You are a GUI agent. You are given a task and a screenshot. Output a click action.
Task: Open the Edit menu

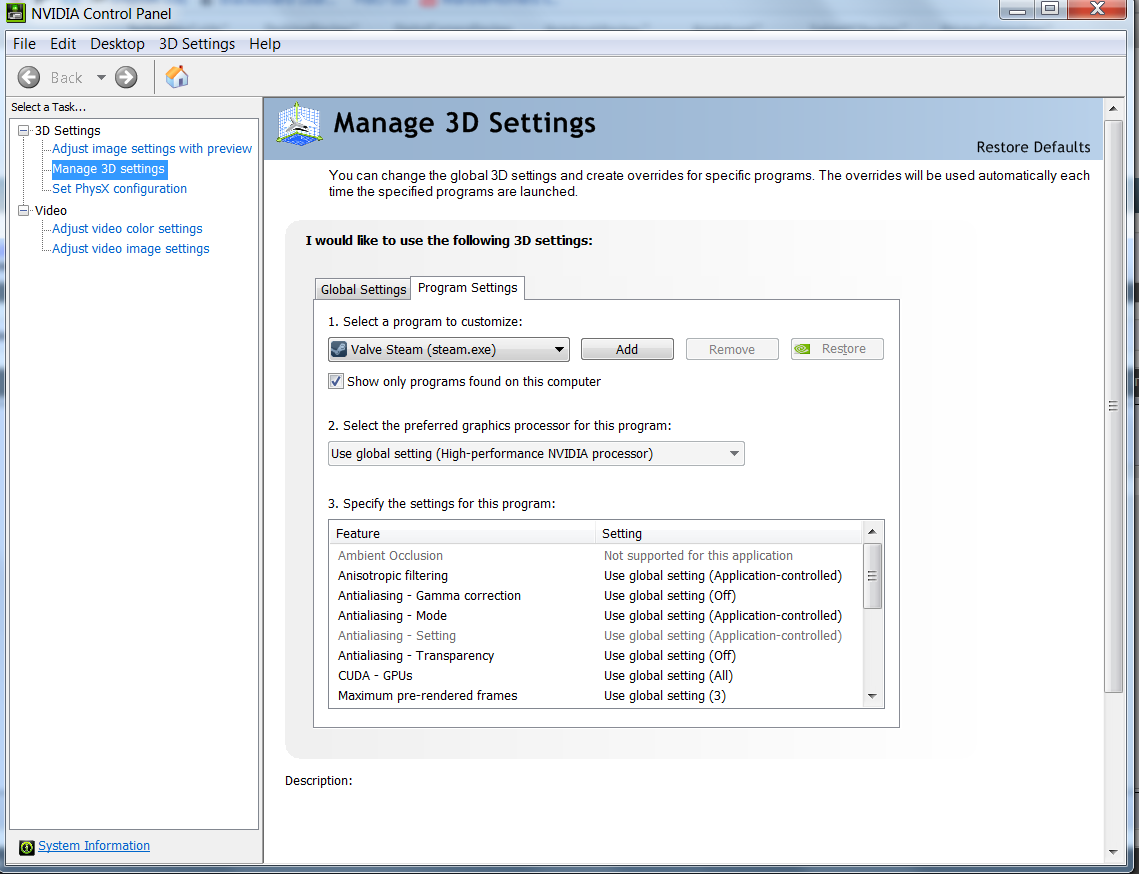(x=63, y=44)
